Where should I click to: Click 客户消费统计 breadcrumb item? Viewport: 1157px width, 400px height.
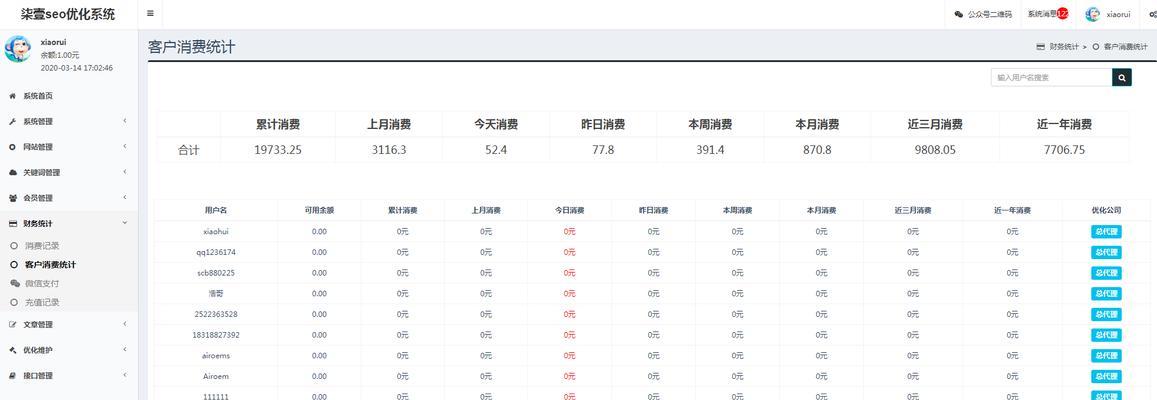1125,46
